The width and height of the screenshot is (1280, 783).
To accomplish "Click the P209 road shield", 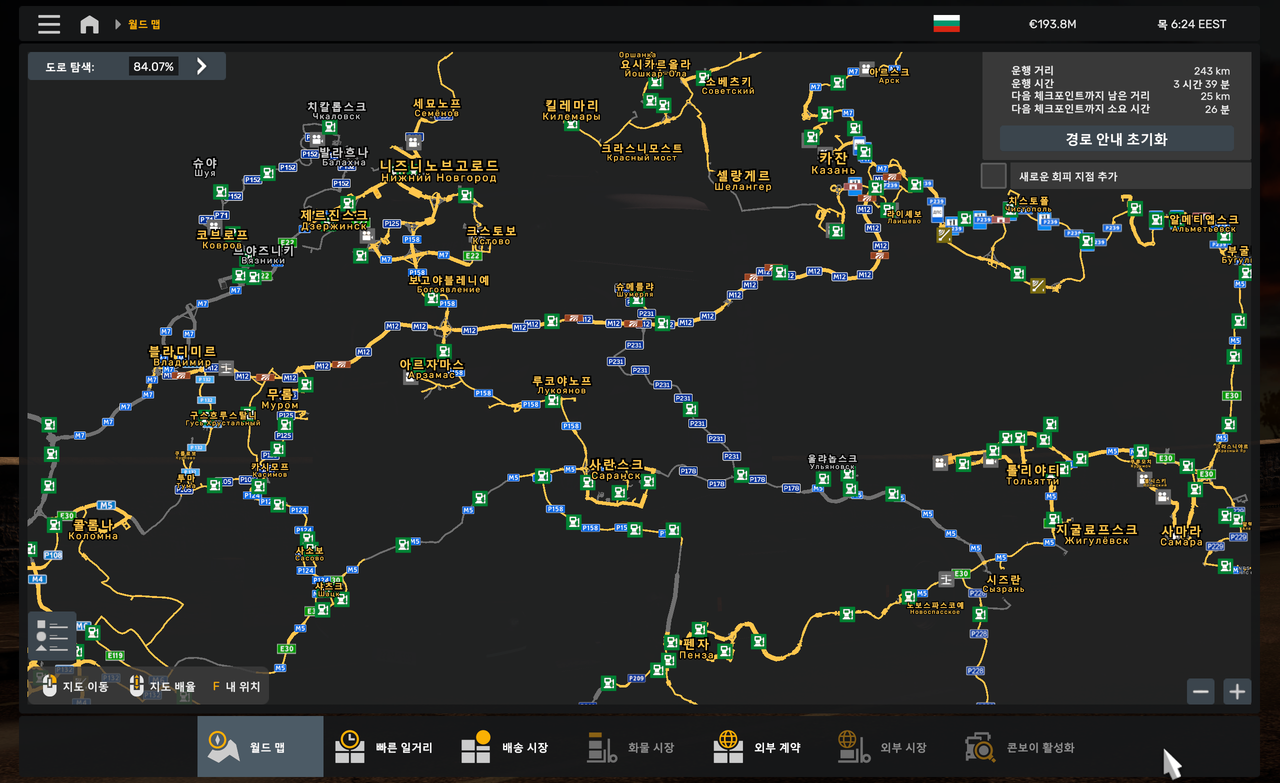I will [x=636, y=678].
